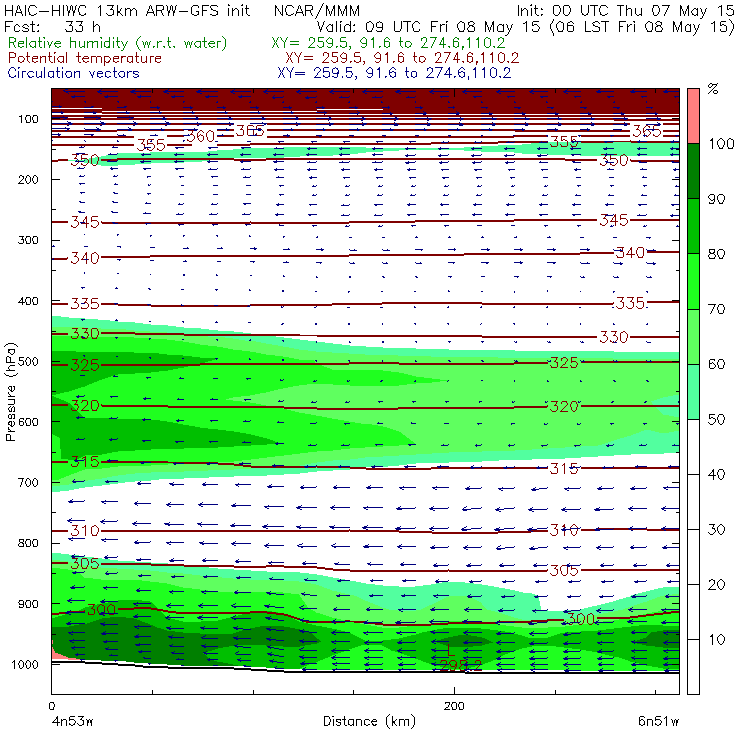Click the 'HAIC-HIWC 13km ARW-GFS init' title
This screenshot has width=740, height=740.
(126, 10)
